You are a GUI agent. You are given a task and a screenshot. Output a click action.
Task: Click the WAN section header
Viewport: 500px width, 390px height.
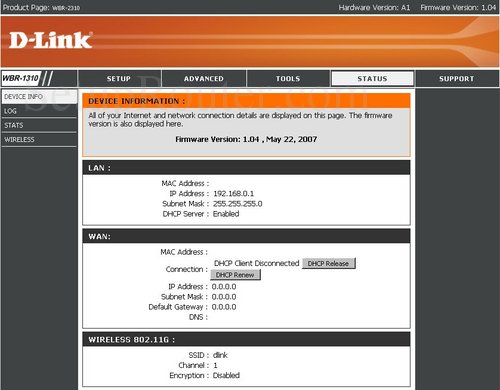(x=246, y=236)
